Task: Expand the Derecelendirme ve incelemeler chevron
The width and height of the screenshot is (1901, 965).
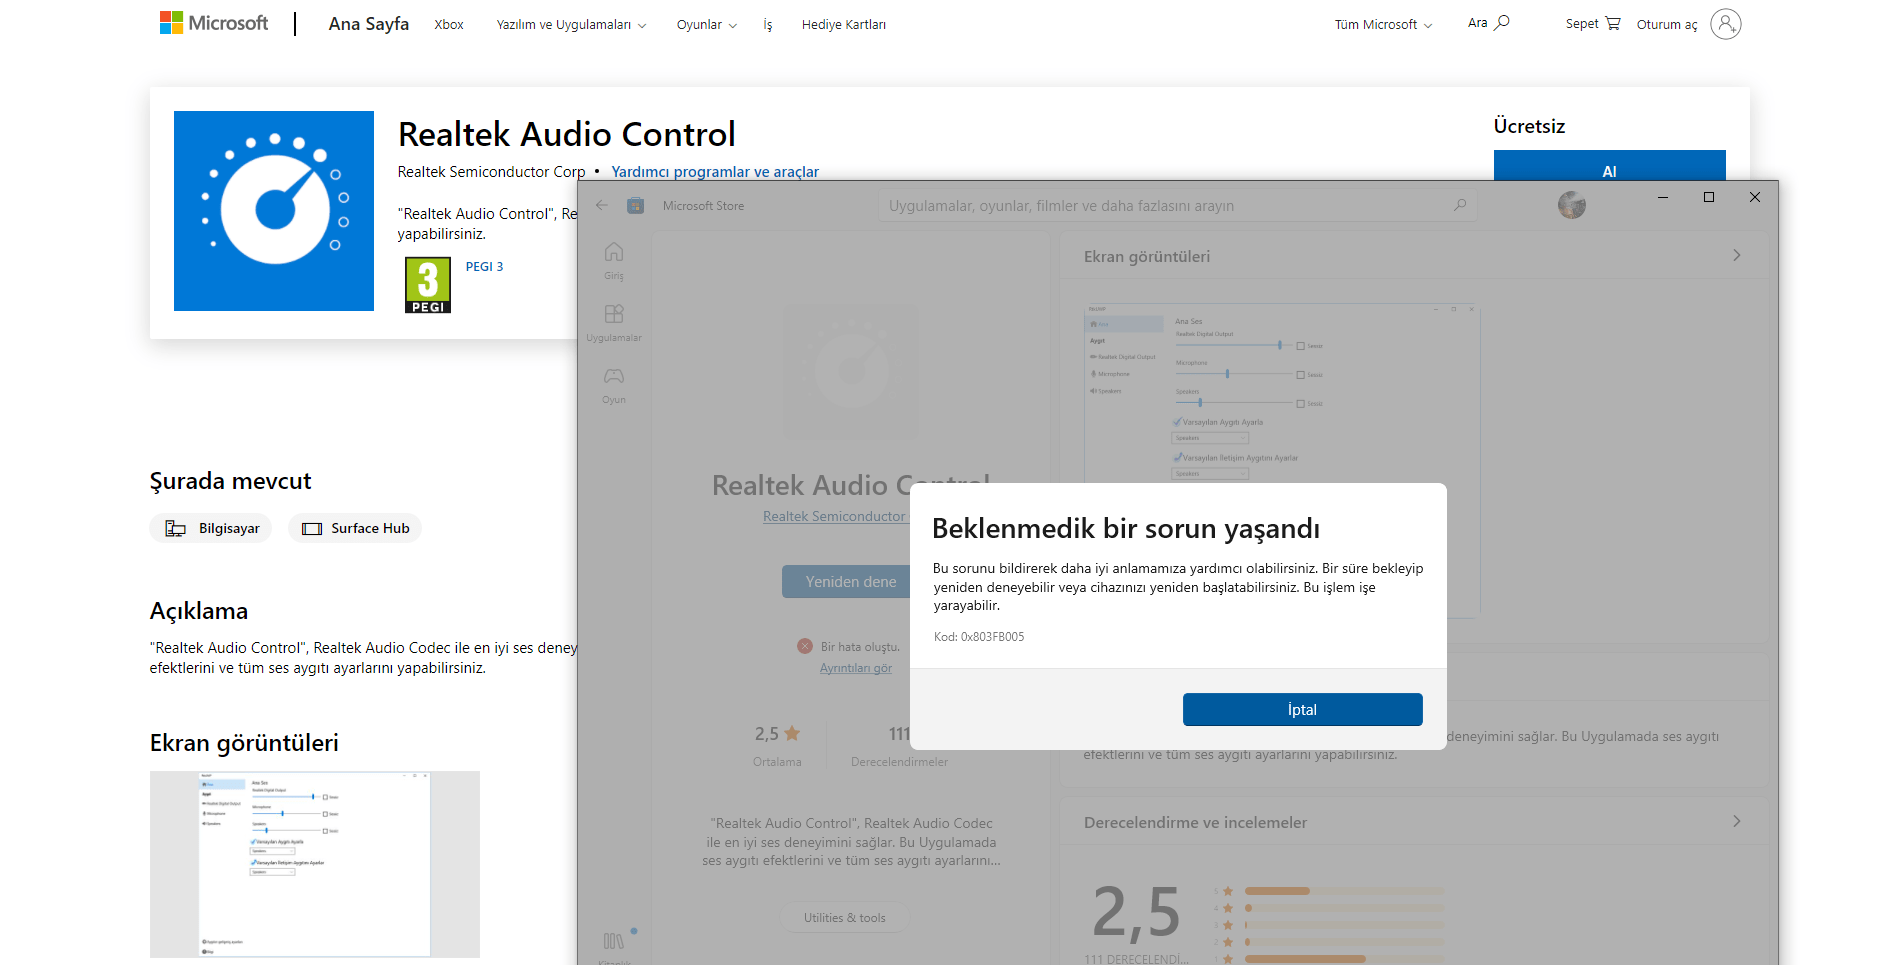Action: pos(1737,821)
